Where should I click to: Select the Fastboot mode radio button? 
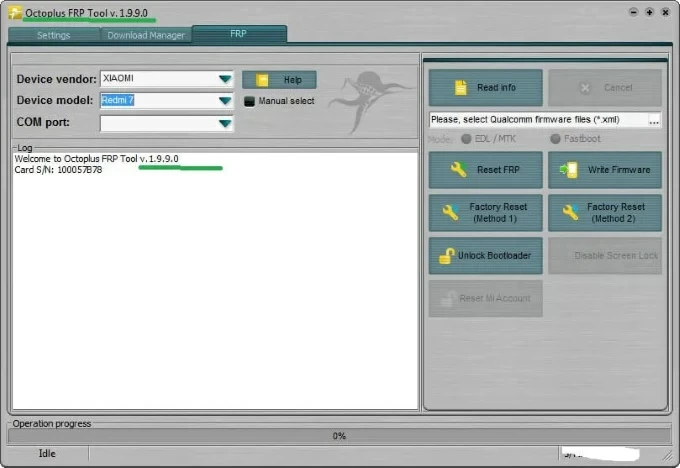pos(555,139)
